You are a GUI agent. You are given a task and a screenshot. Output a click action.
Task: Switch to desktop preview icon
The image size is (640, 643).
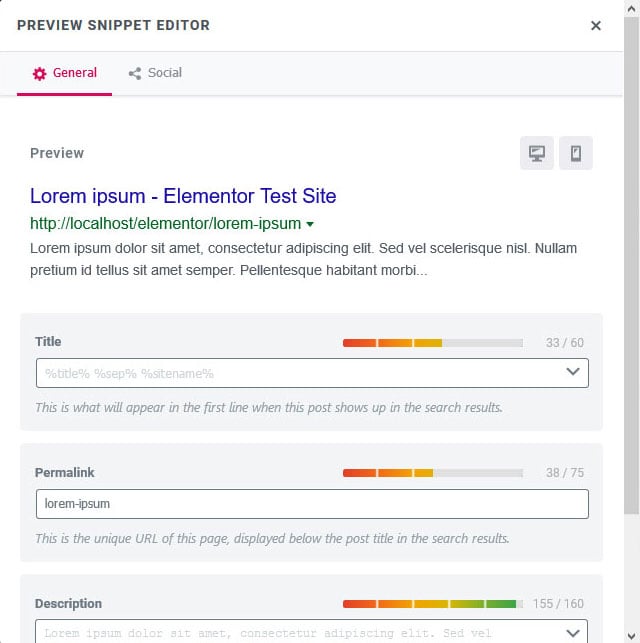(x=537, y=154)
